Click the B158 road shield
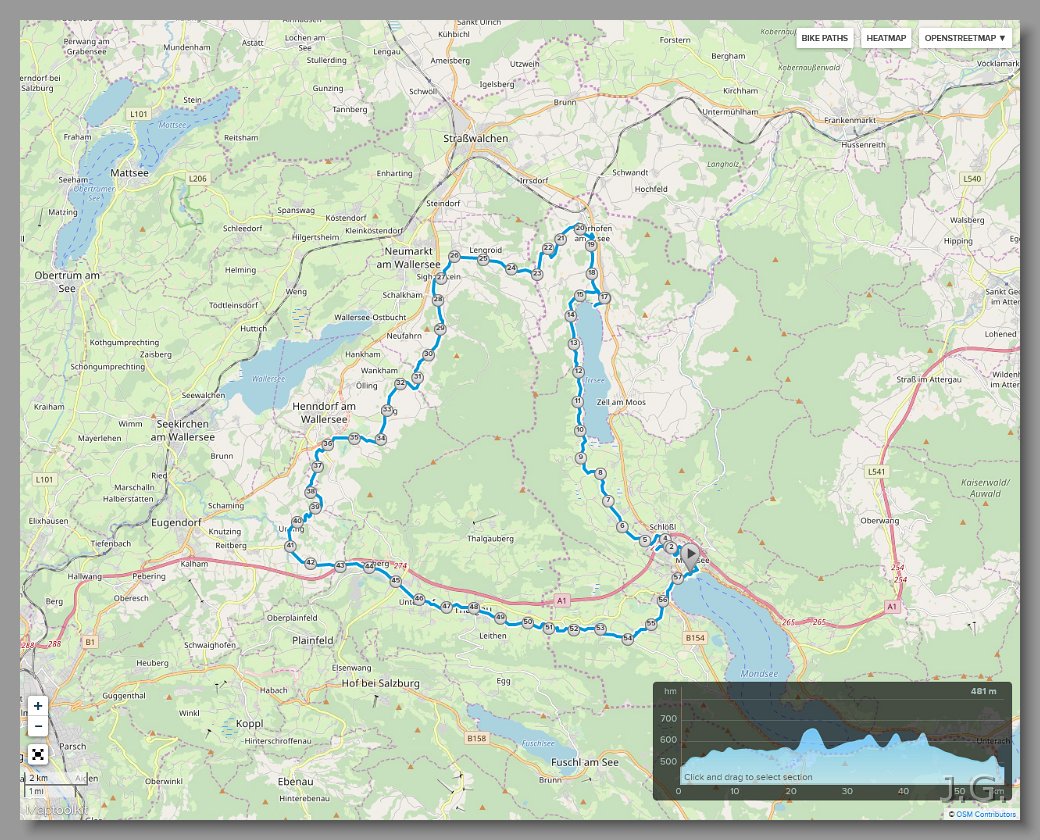Screen dimensions: 1040x840 click(x=476, y=738)
